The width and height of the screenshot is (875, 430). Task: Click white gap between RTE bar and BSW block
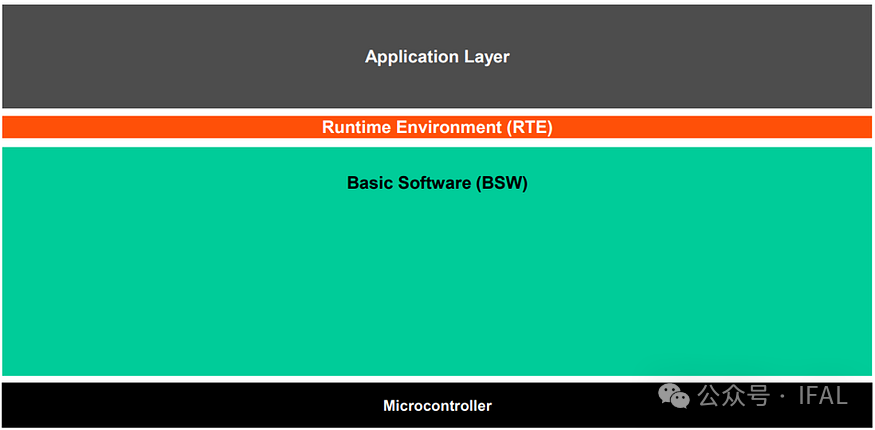(x=437, y=143)
